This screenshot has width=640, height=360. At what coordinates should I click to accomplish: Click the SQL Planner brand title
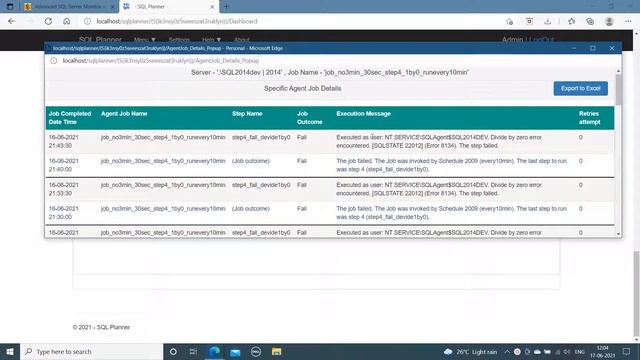100,40
